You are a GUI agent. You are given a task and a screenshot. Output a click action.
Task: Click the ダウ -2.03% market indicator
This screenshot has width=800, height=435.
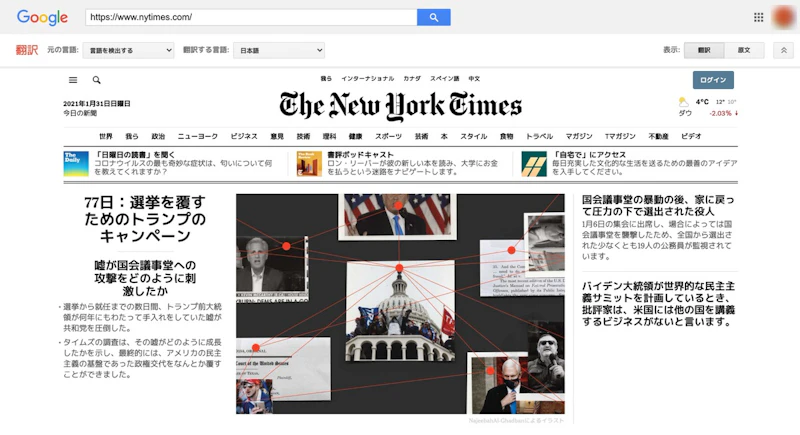click(x=708, y=113)
